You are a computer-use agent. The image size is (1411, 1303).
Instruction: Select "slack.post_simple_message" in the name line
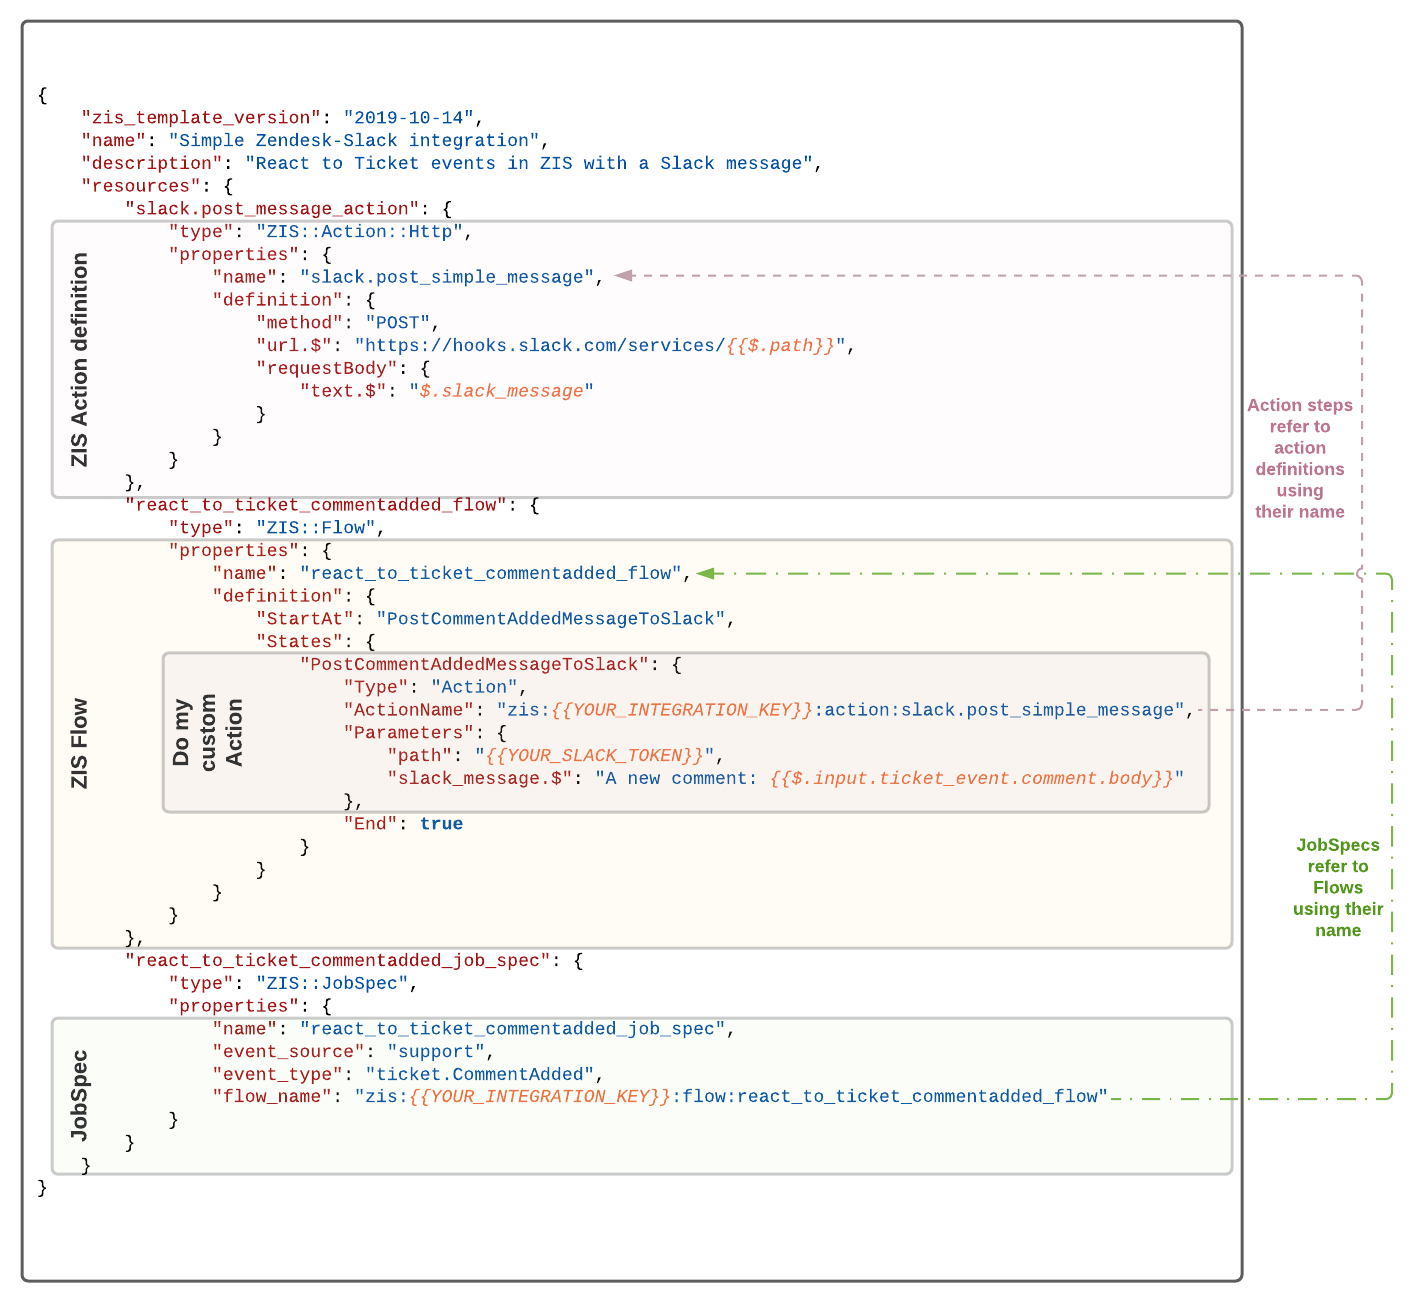[x=447, y=278]
